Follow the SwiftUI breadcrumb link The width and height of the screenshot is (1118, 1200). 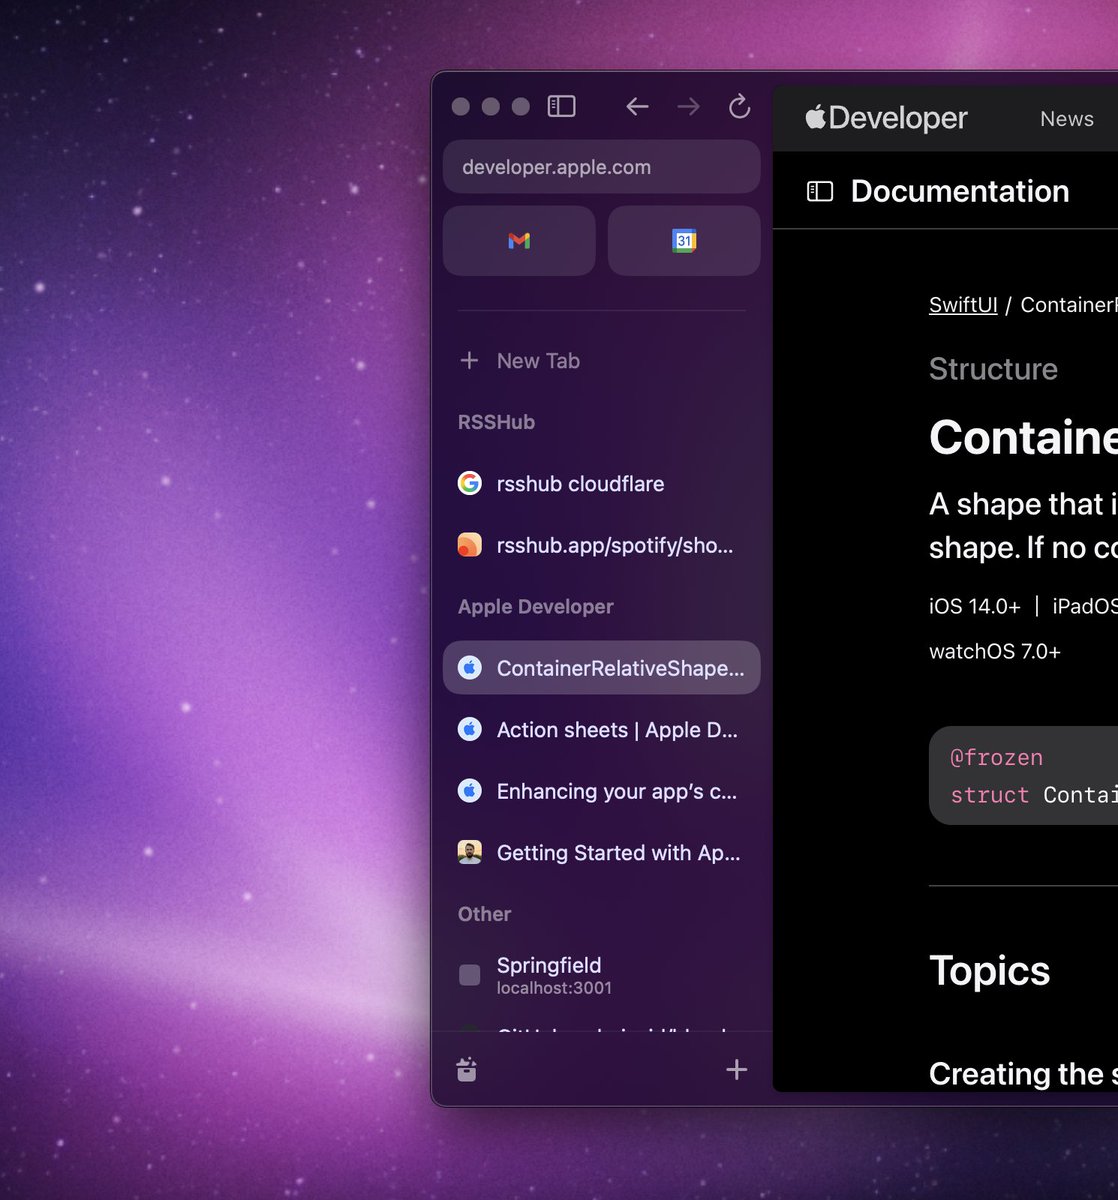(963, 305)
